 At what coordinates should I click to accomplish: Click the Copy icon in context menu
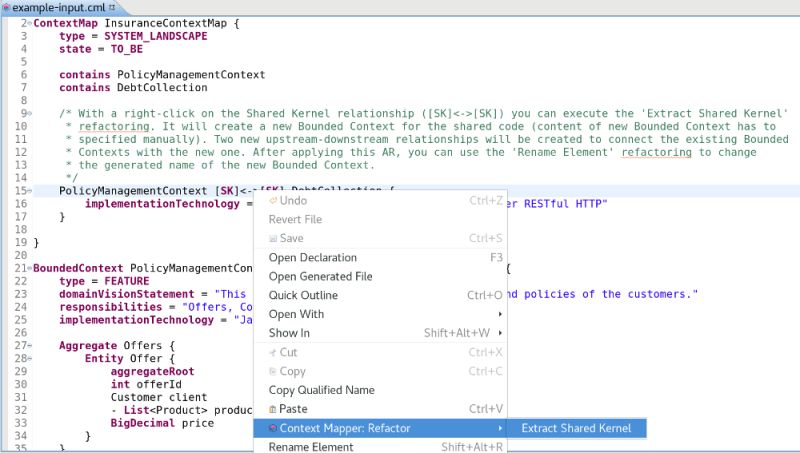point(273,371)
